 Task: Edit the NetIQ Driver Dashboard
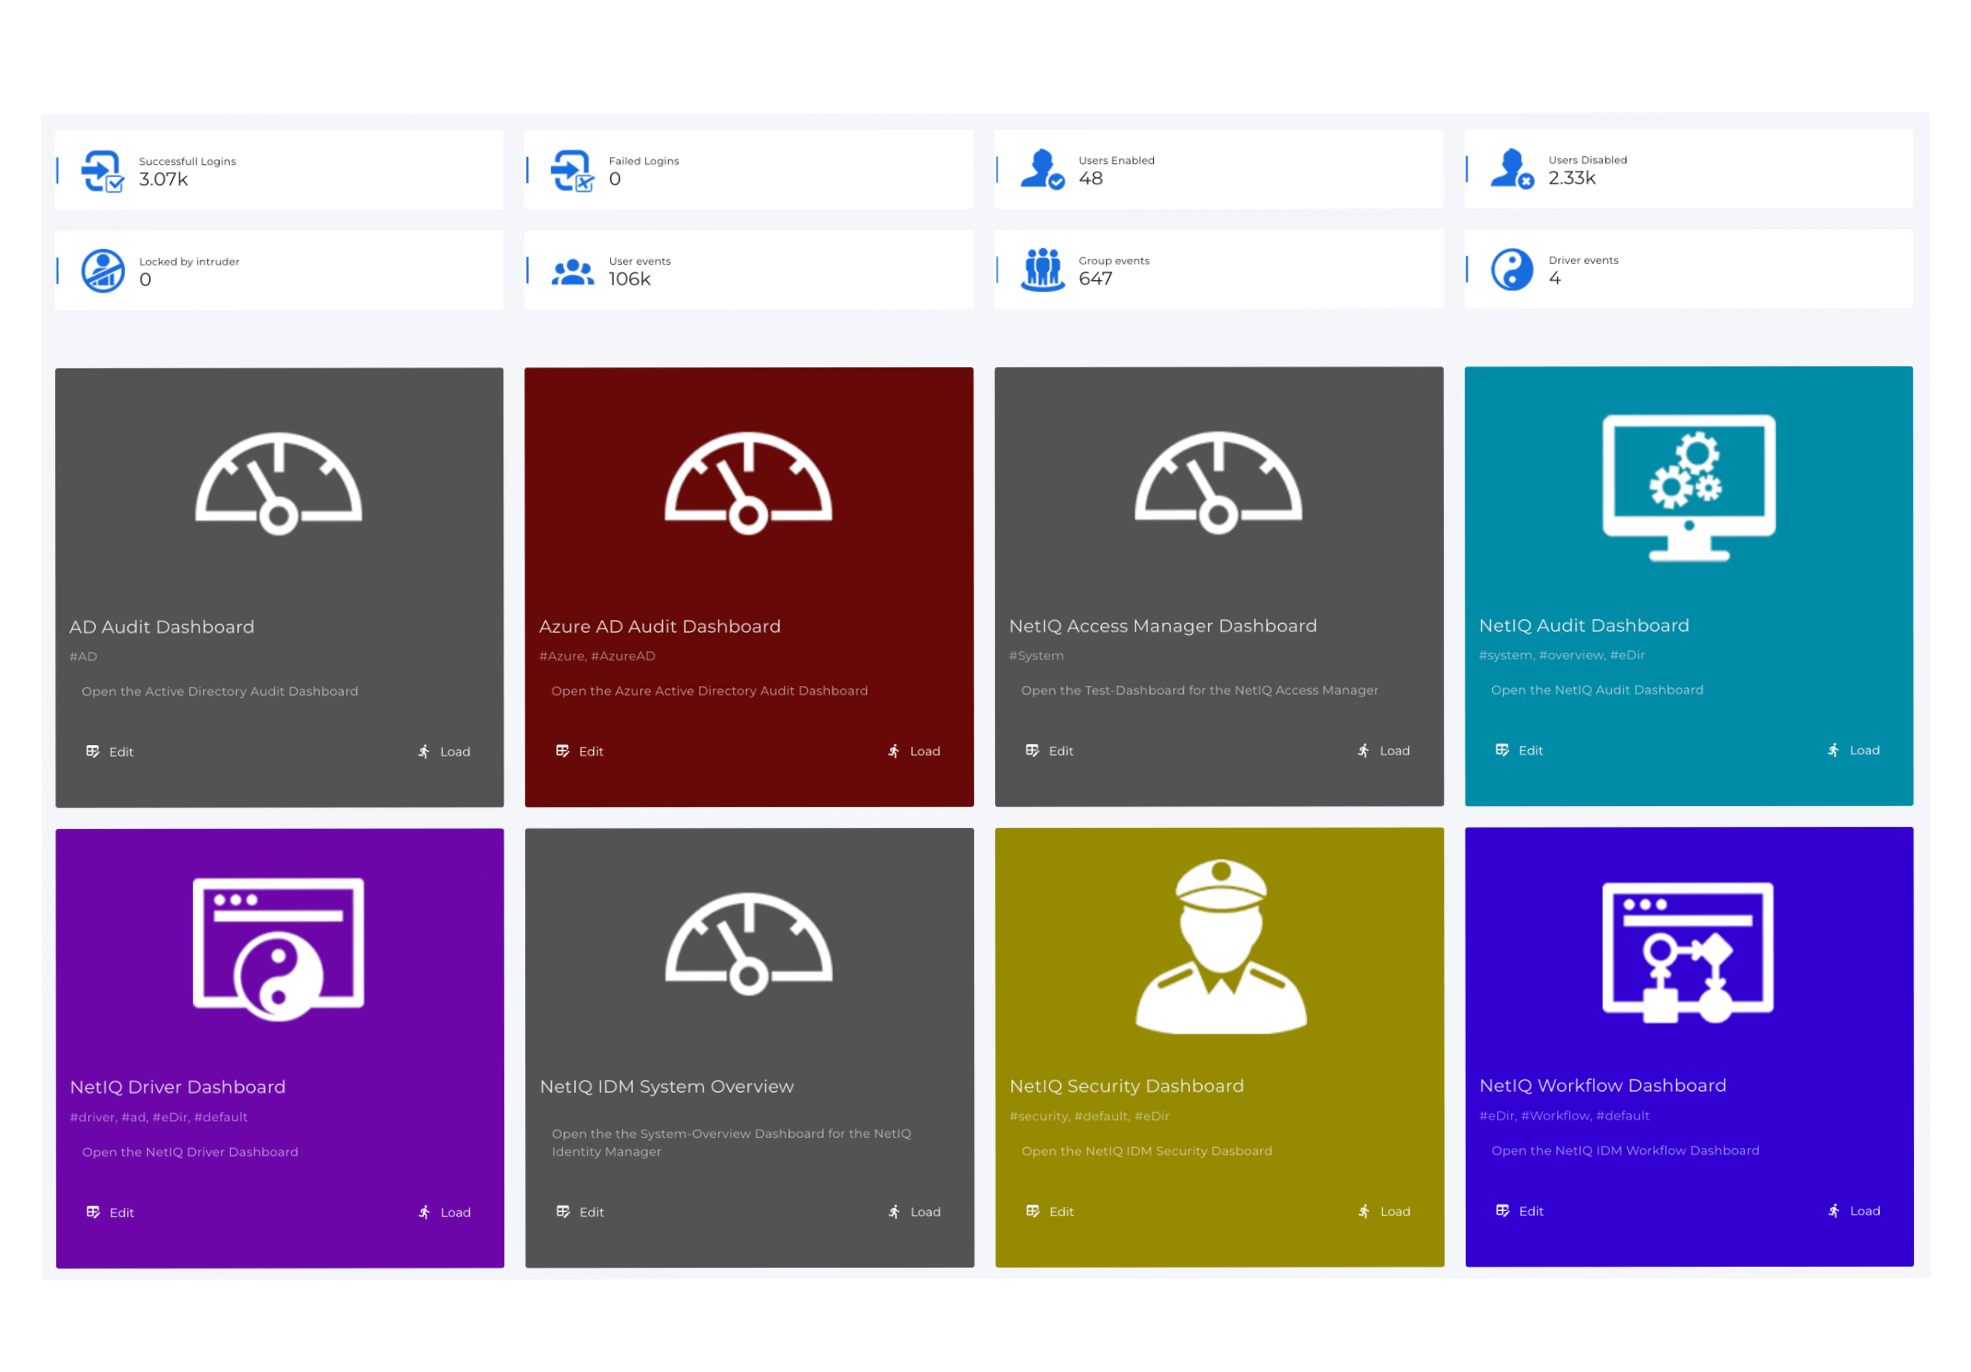coord(110,1213)
